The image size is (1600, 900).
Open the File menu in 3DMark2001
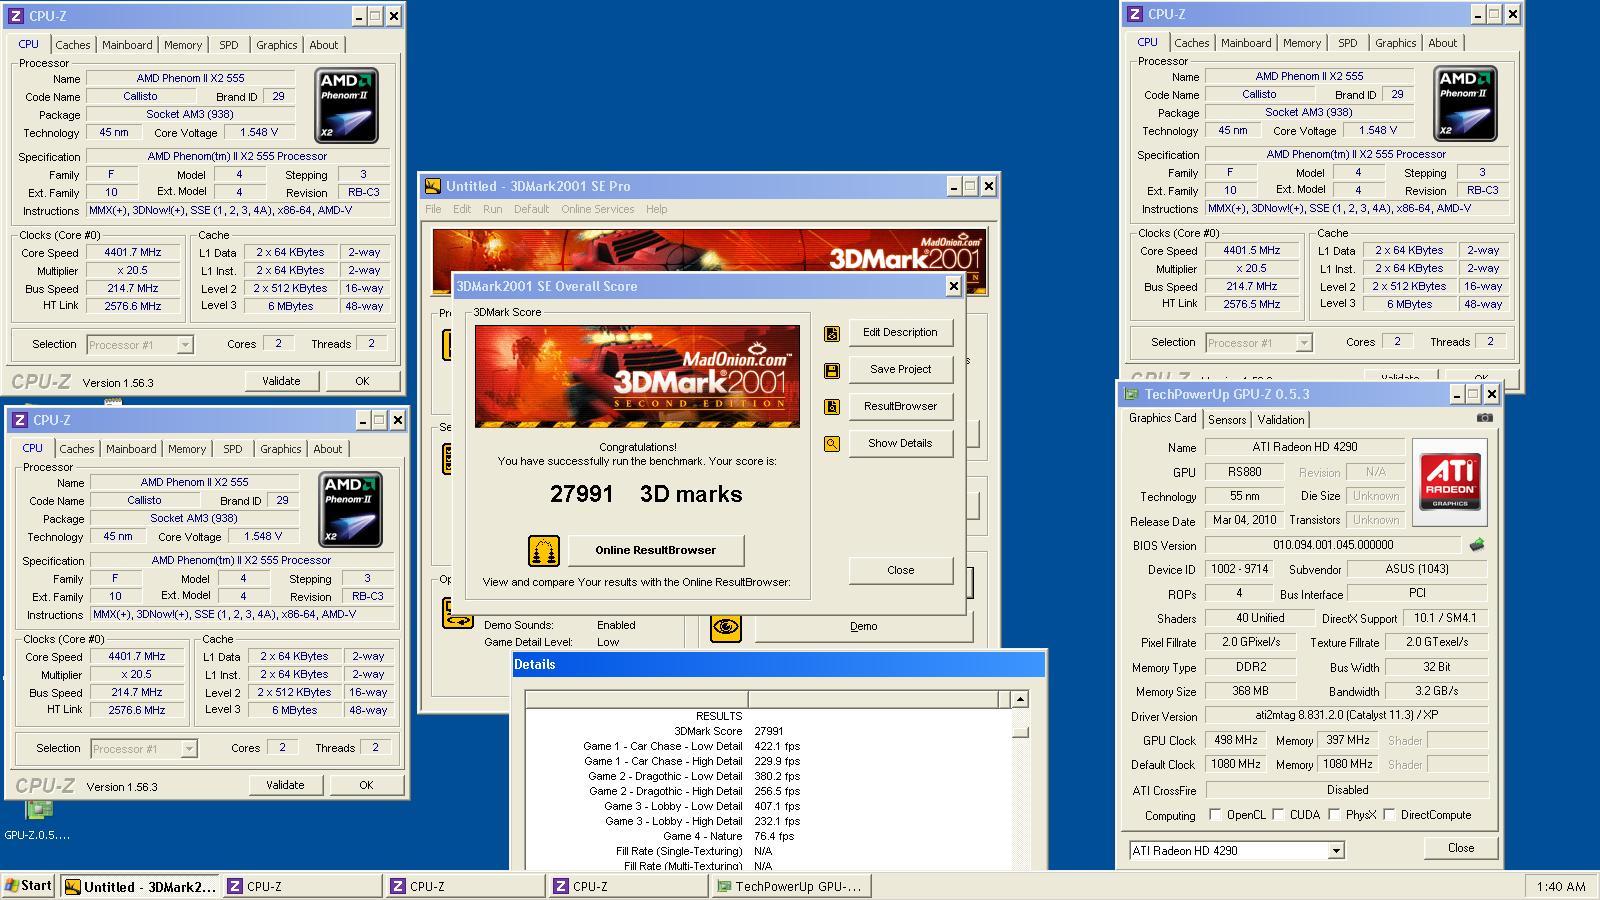[433, 209]
